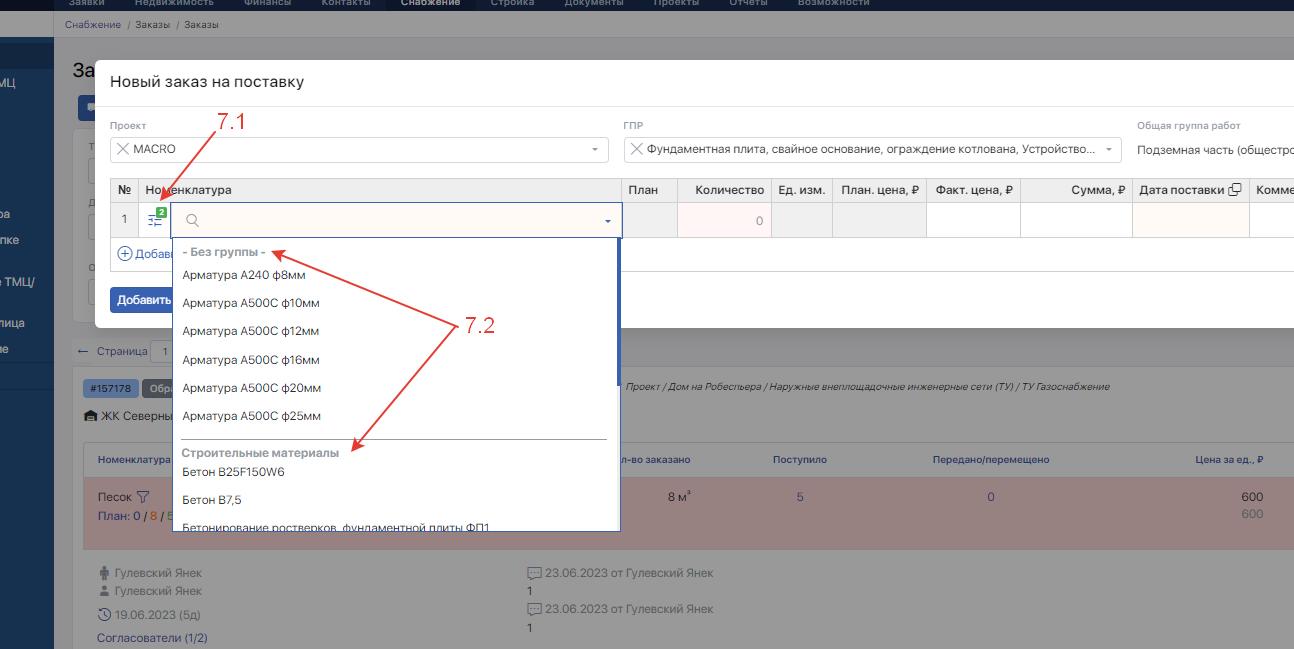Select Арматура A500C ф16мм option

[251, 359]
